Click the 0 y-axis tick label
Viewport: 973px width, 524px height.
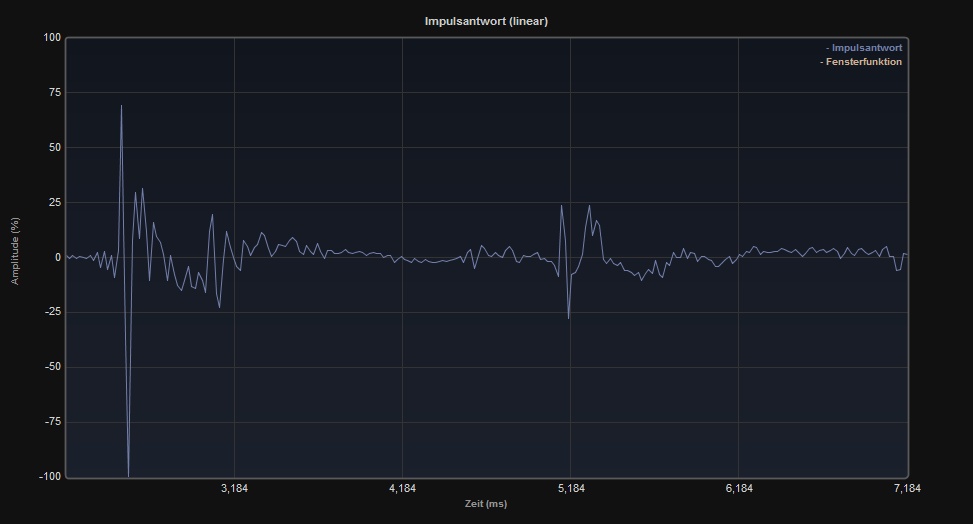(58, 257)
